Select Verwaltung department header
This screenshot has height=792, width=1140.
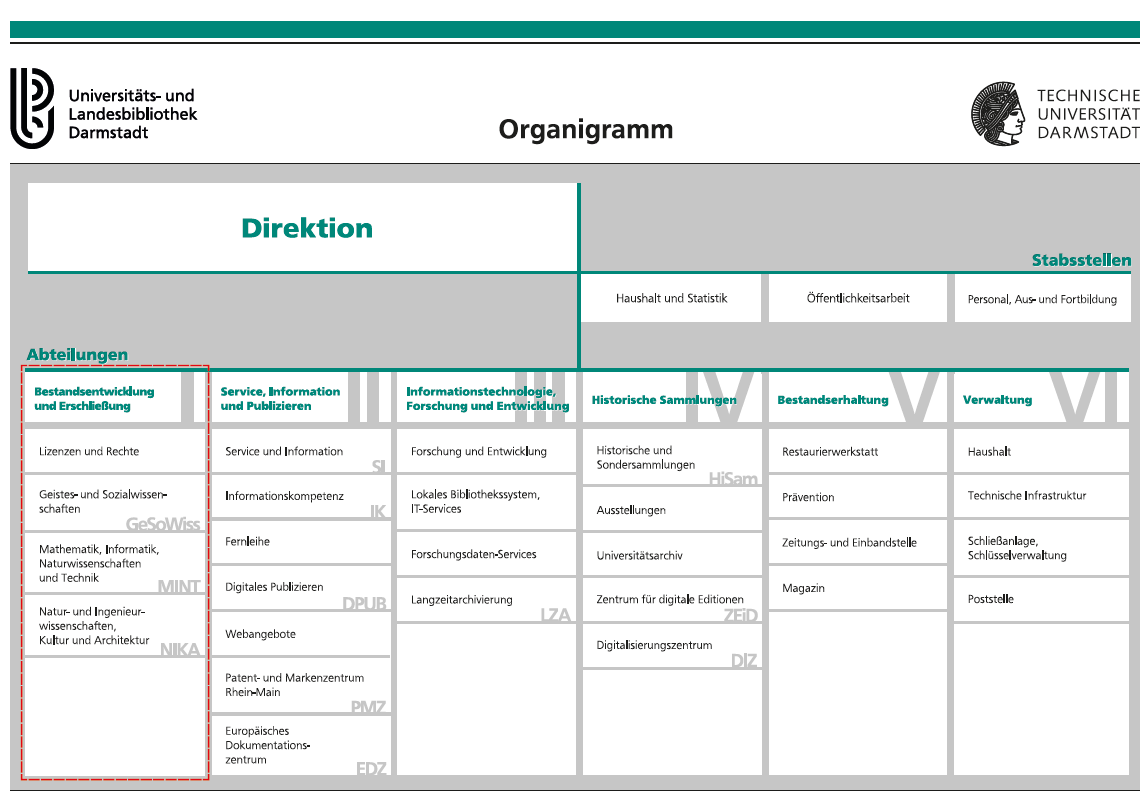1042,398
